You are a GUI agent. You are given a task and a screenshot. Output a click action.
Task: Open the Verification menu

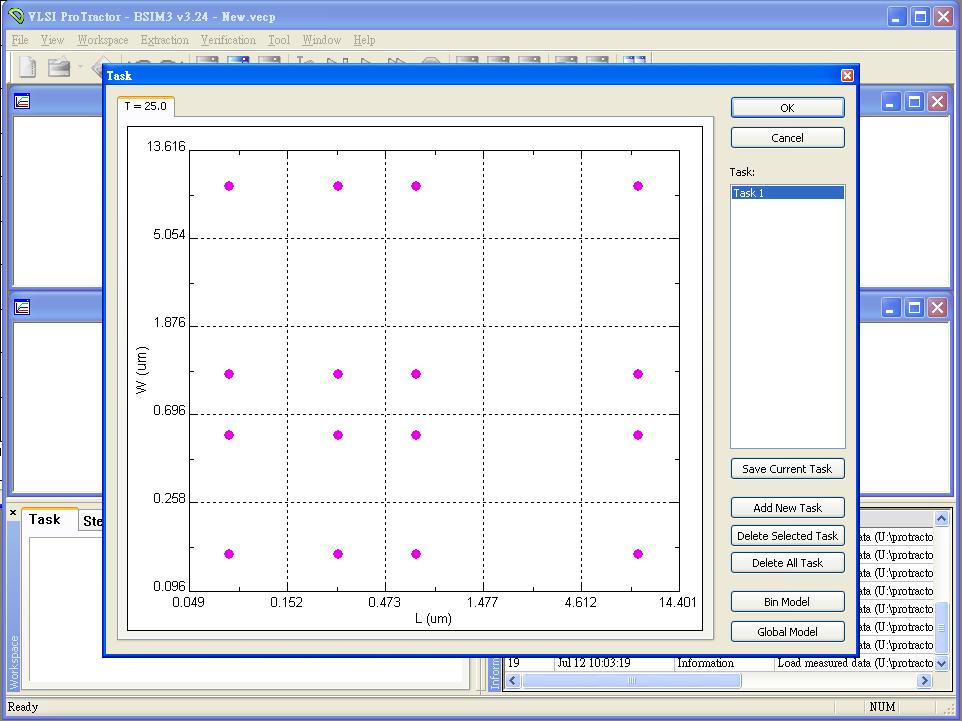pyautogui.click(x=228, y=40)
